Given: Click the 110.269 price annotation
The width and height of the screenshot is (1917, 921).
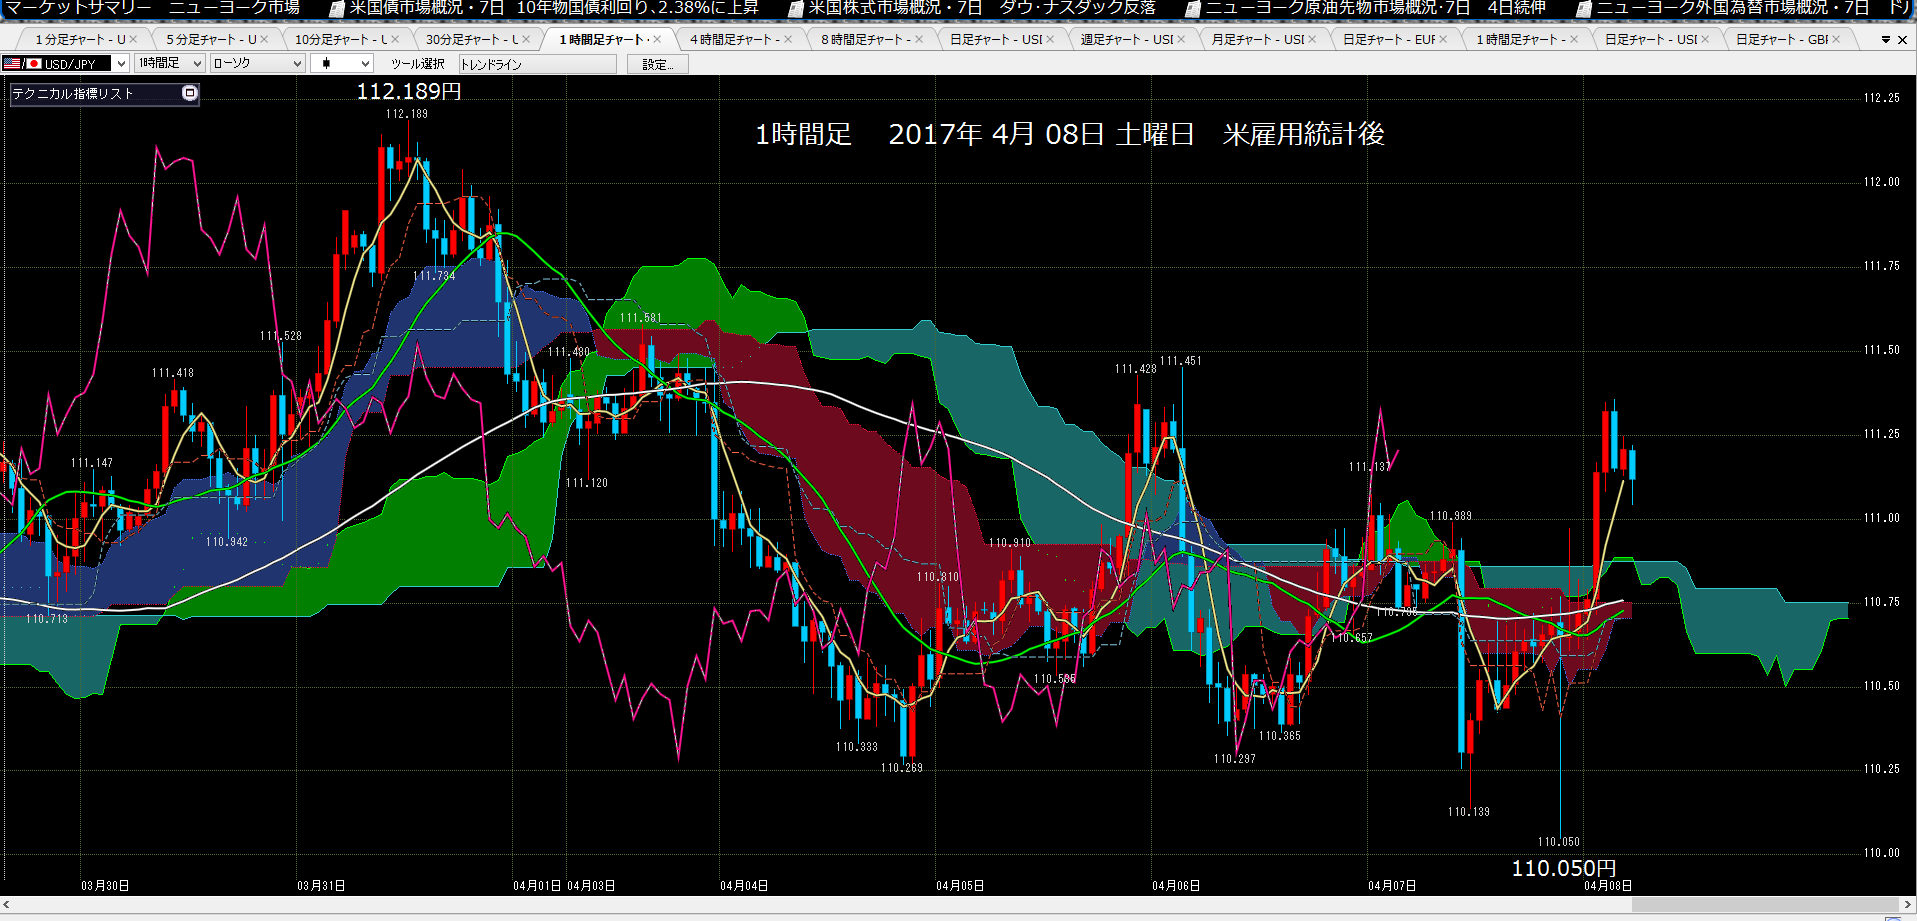Looking at the screenshot, I should (x=902, y=768).
